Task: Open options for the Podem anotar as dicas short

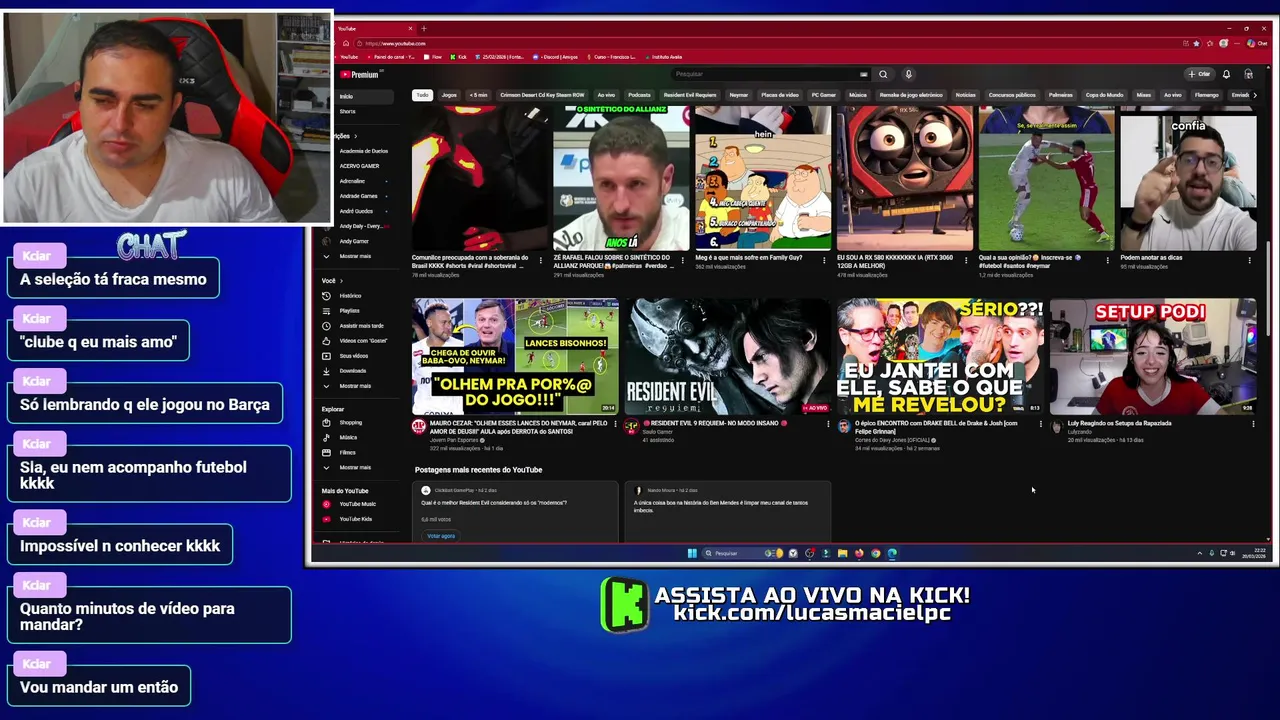Action: 1249,260
